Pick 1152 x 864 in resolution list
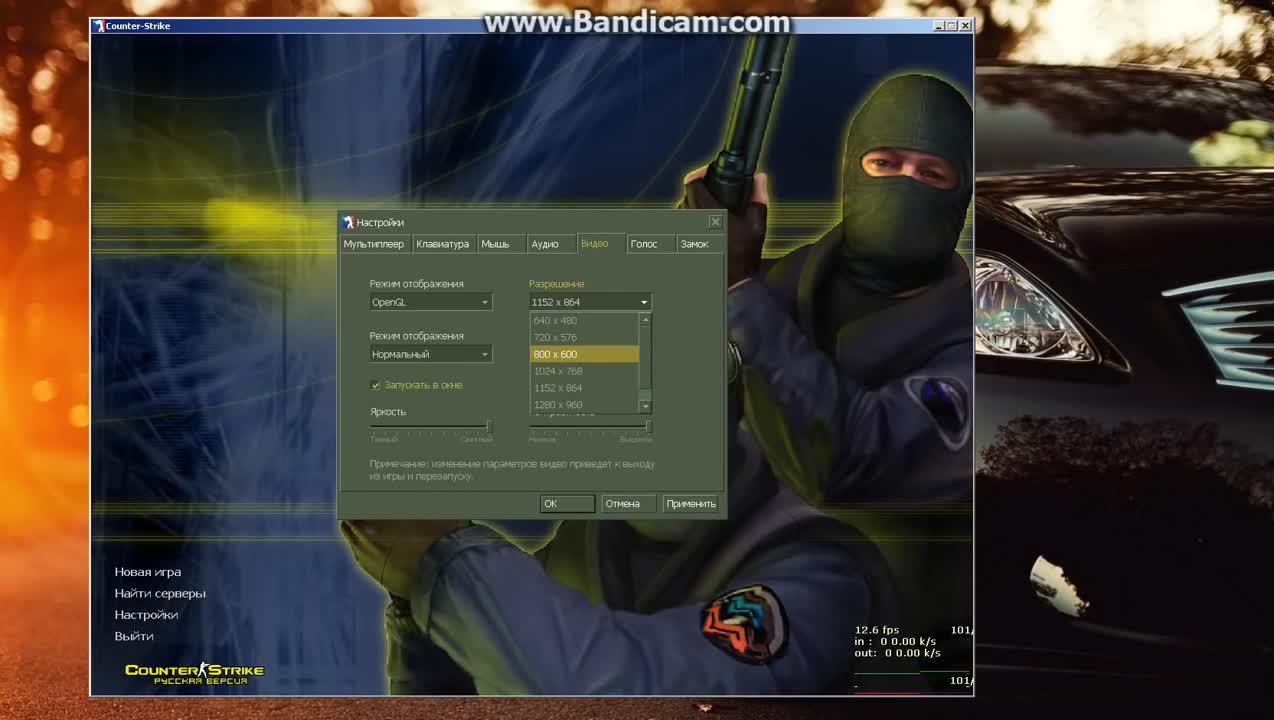This screenshot has height=720, width=1274. pyautogui.click(x=584, y=388)
